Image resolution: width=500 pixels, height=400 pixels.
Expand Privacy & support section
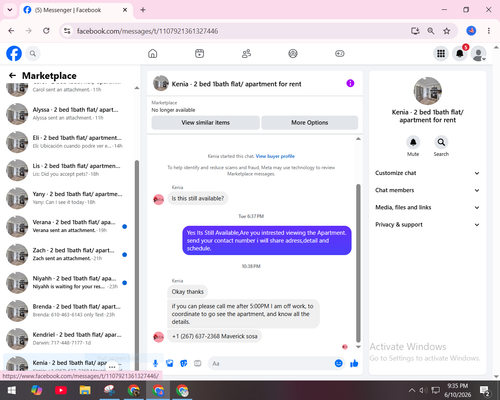(427, 225)
